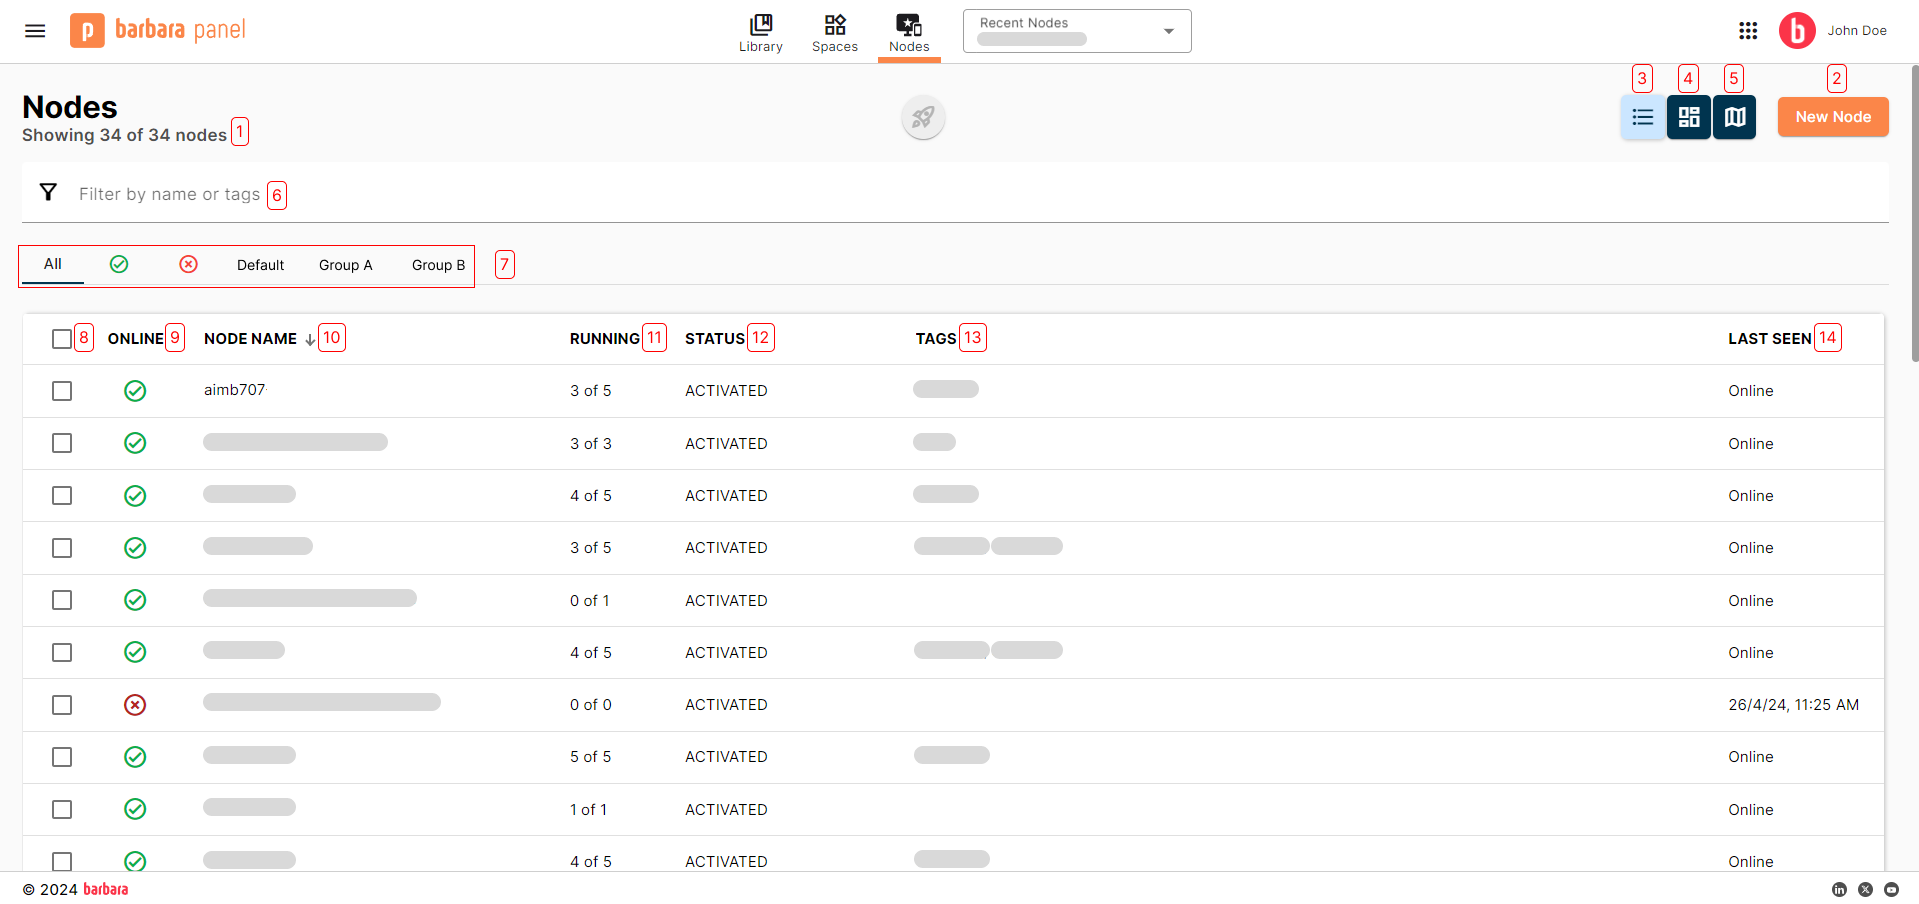The width and height of the screenshot is (1919, 904).
Task: Toggle the Node Name sort order
Action: [x=310, y=339]
